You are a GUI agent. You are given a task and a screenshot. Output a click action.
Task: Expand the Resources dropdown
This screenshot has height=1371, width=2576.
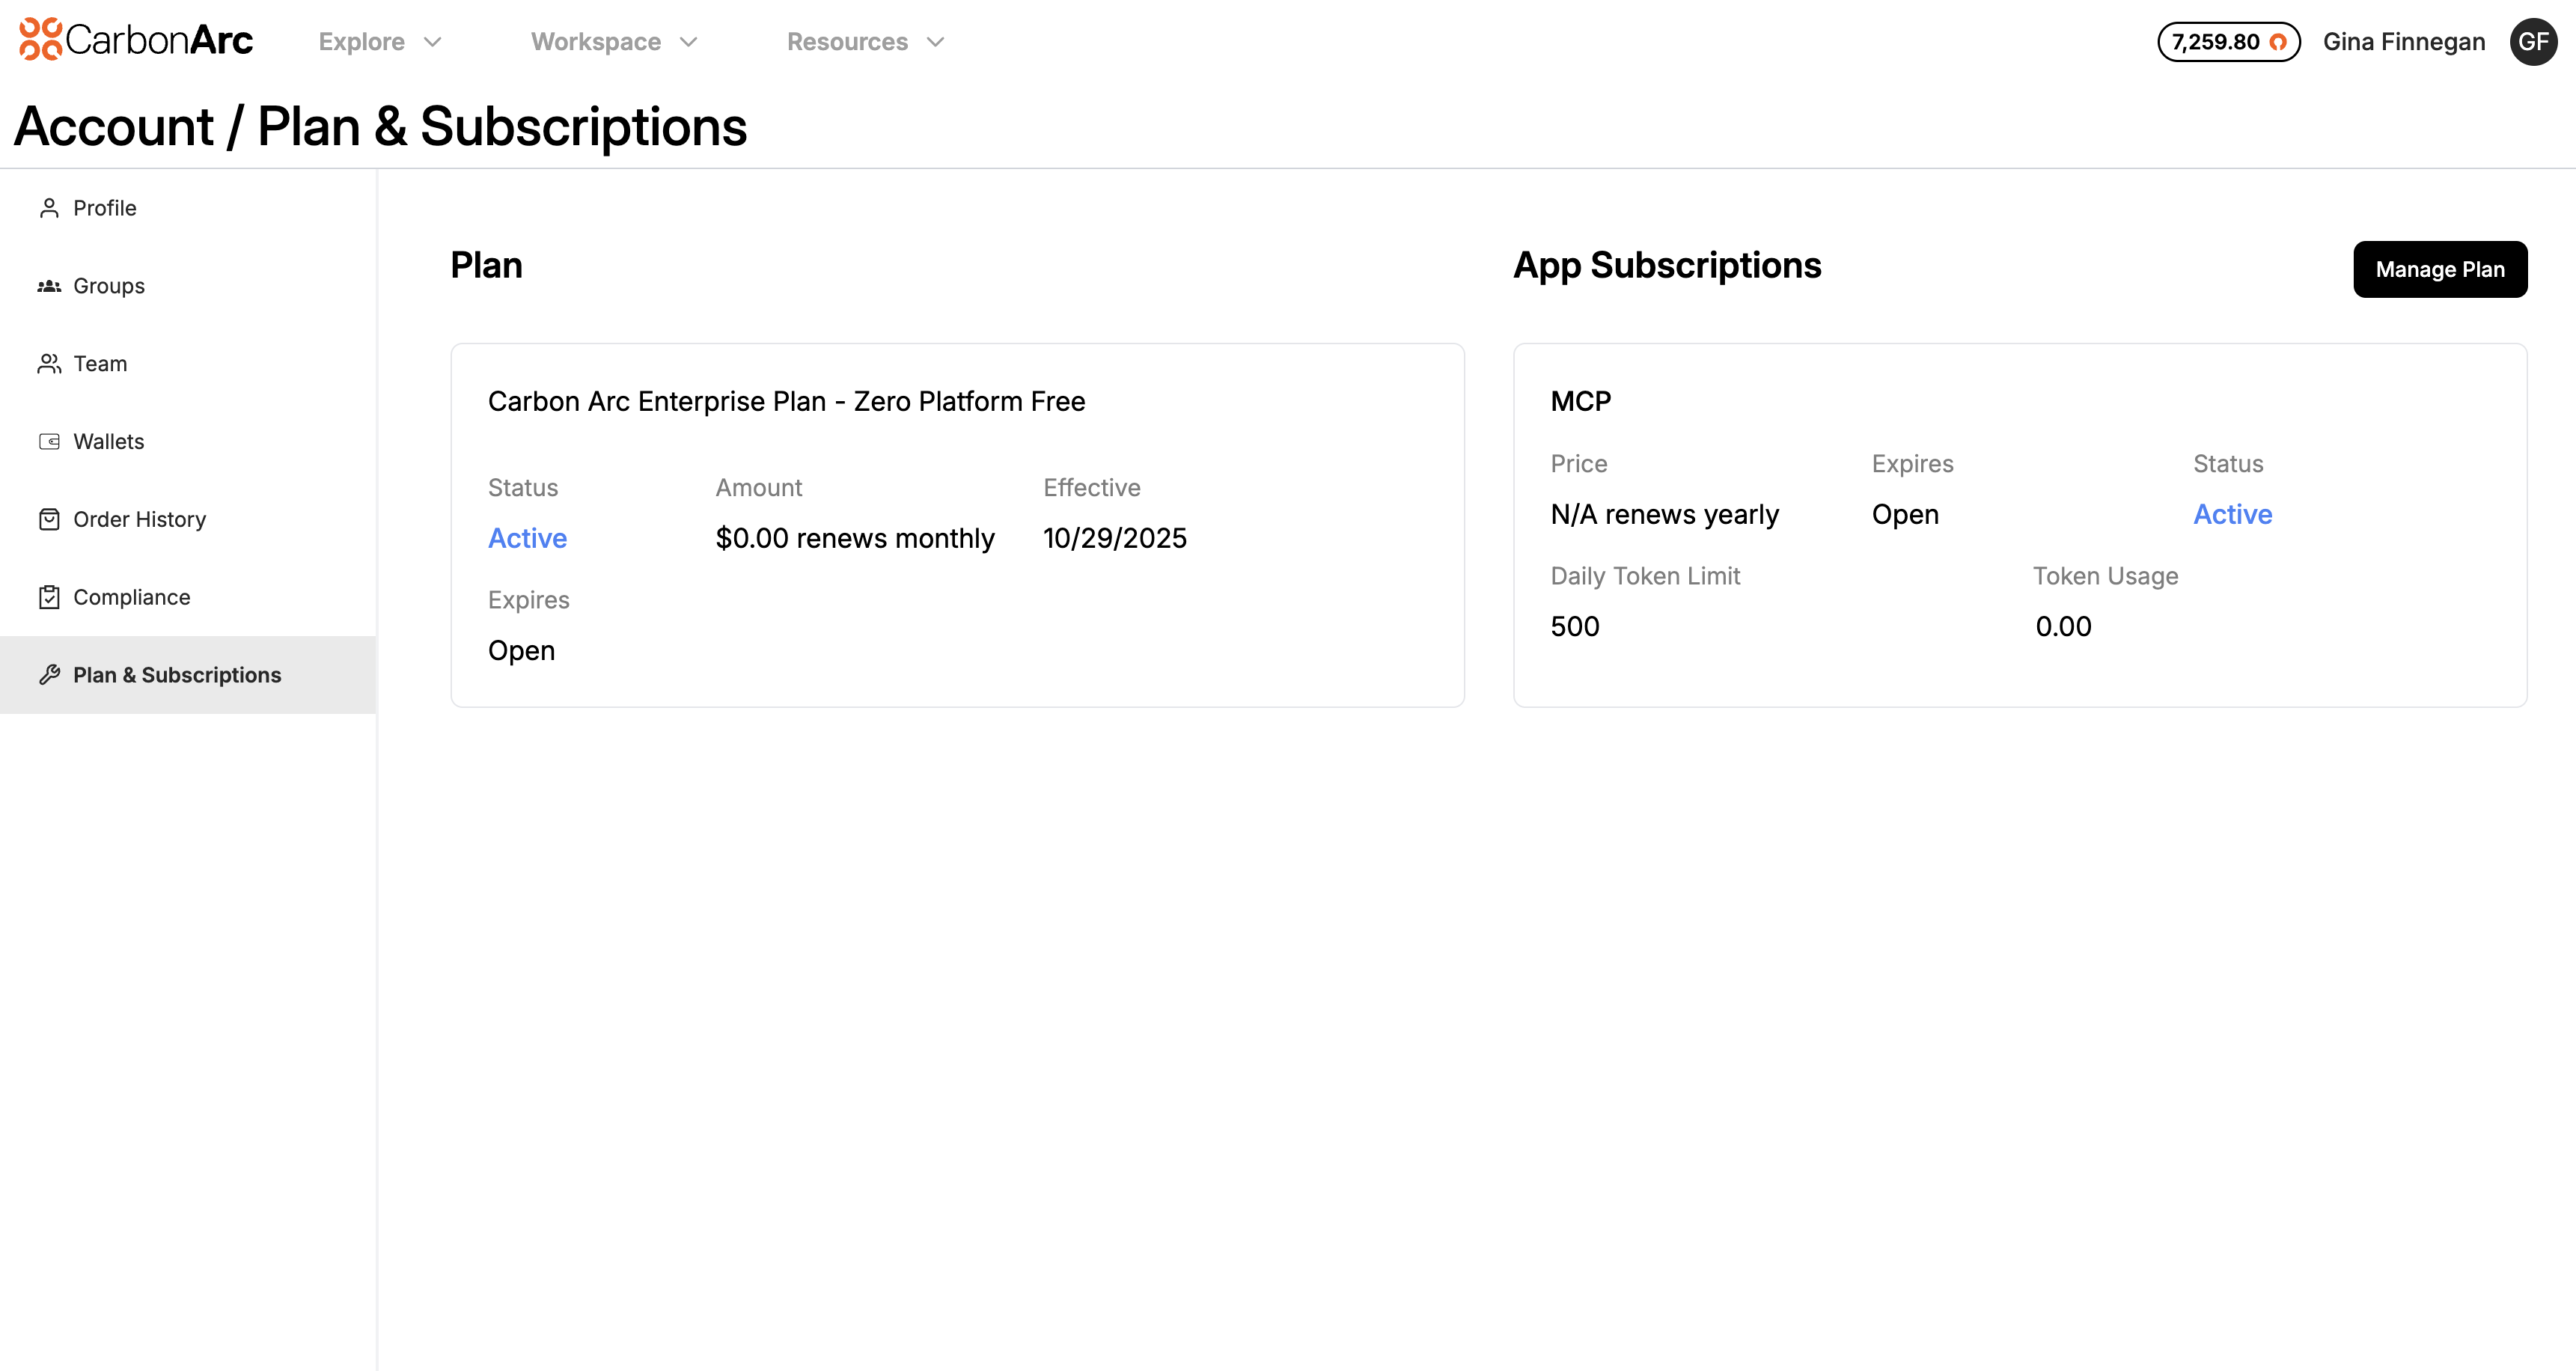[x=864, y=42]
